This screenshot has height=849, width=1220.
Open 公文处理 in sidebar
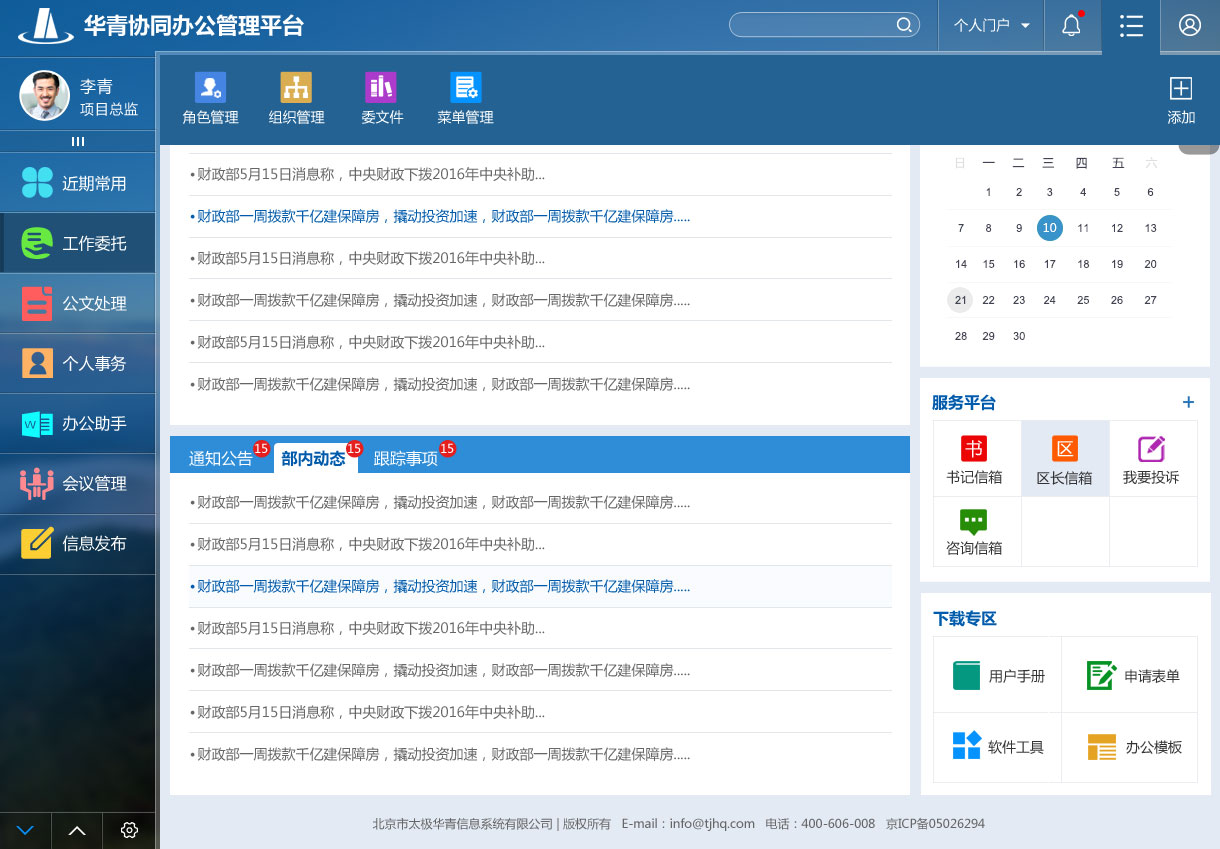pos(78,303)
